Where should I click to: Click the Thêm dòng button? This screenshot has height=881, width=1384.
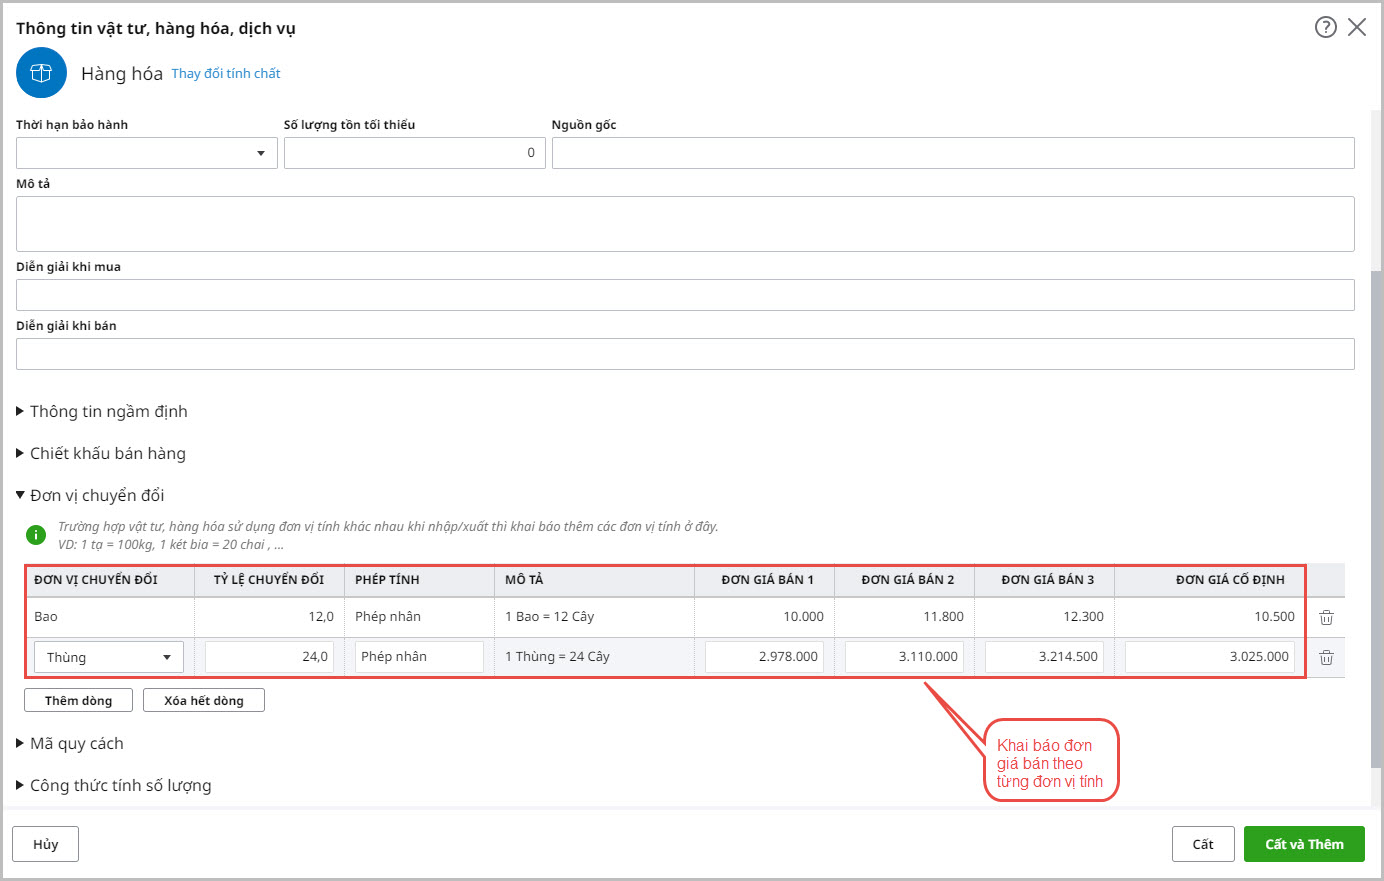78,700
